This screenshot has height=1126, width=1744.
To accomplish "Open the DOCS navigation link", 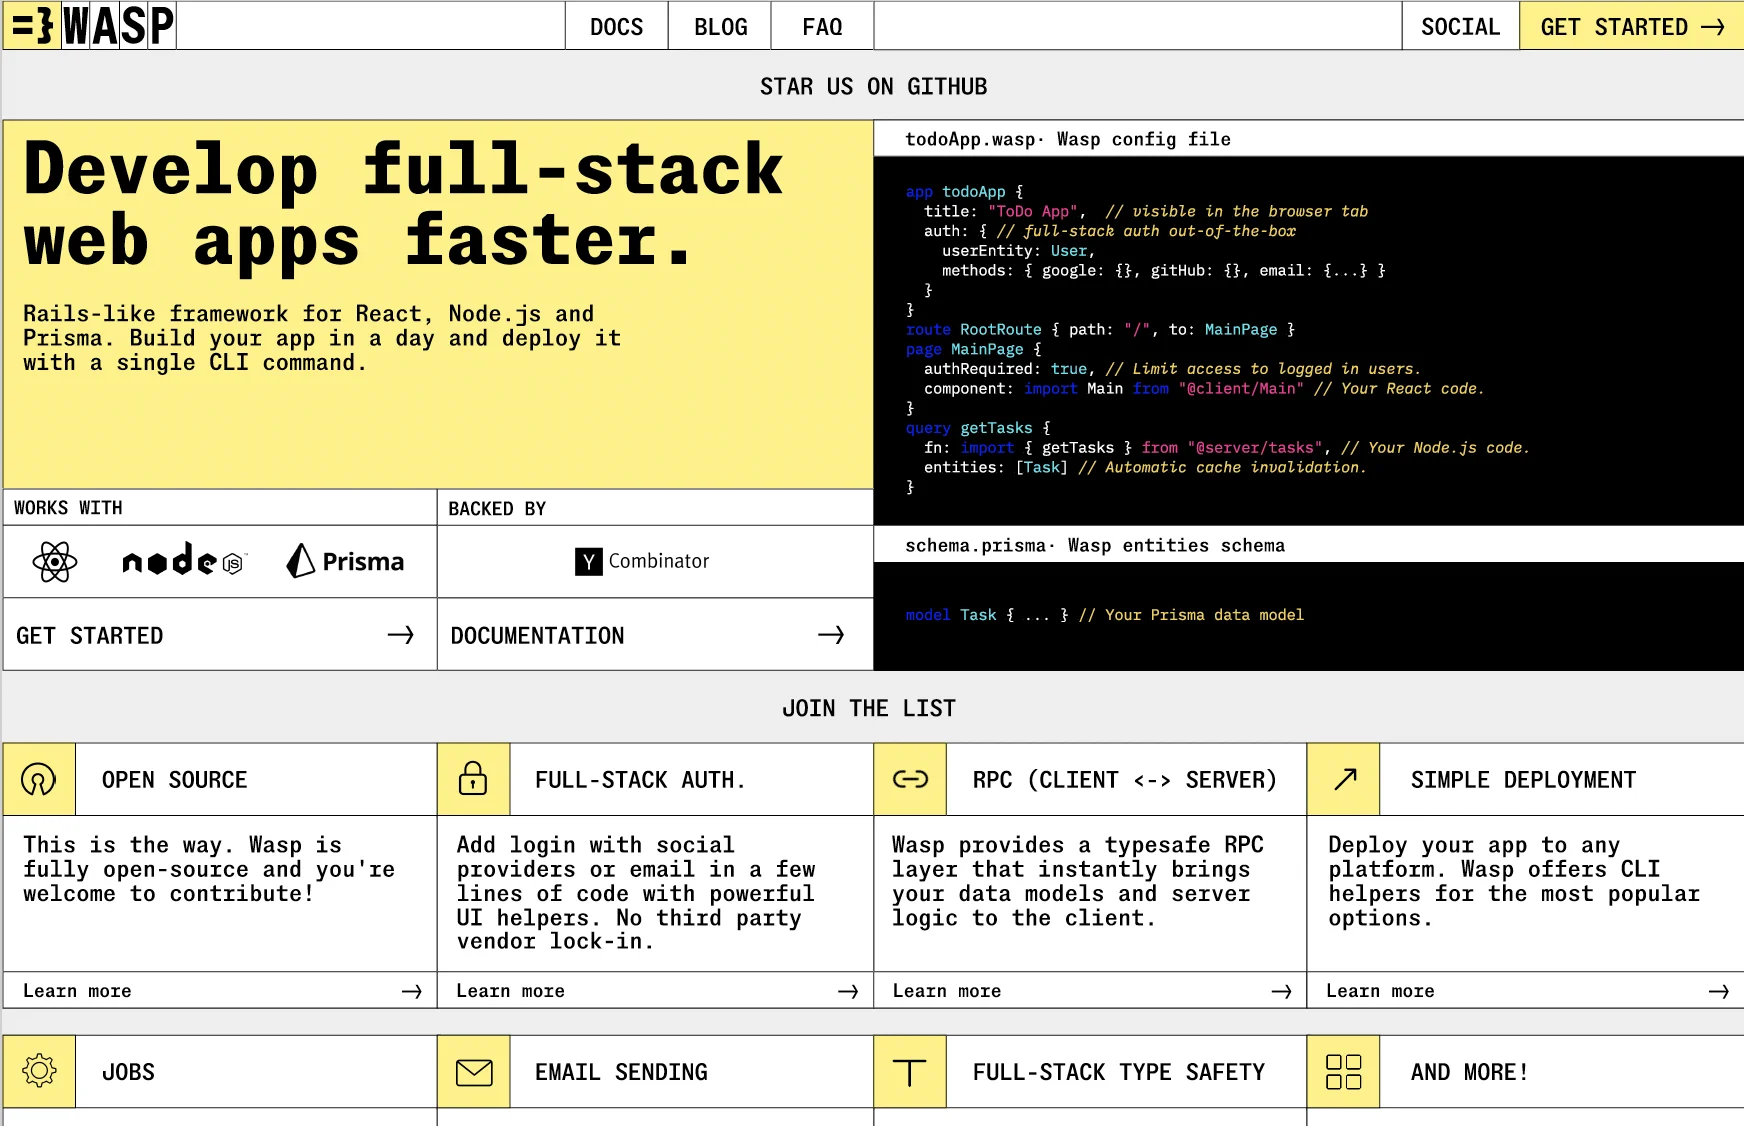I will coord(616,27).
